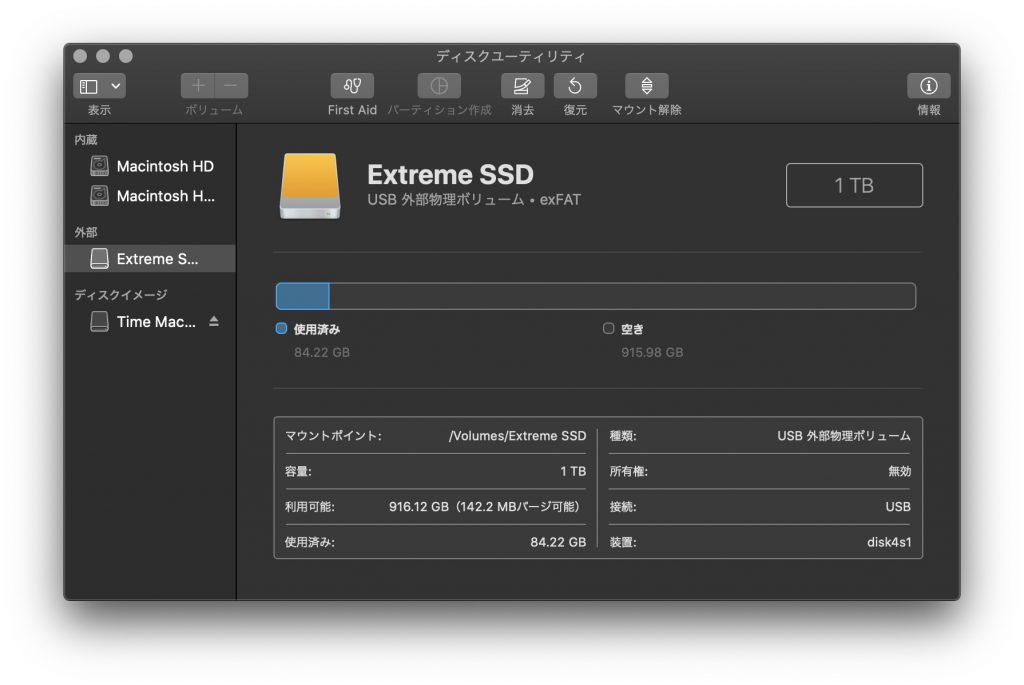Click the 装置 value disk4s1
Viewport: 1024px width, 685px height.
889,542
